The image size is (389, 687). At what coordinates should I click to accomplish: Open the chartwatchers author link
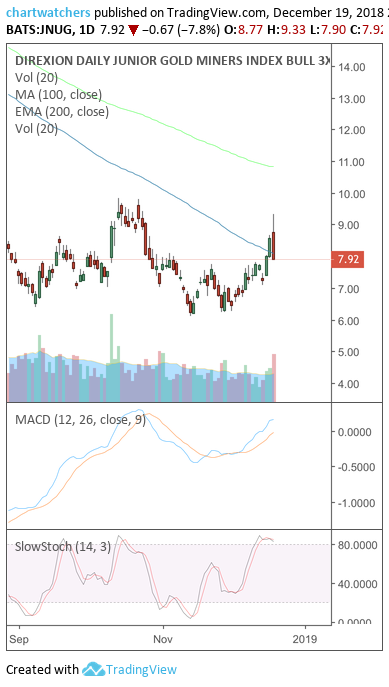tap(48, 13)
